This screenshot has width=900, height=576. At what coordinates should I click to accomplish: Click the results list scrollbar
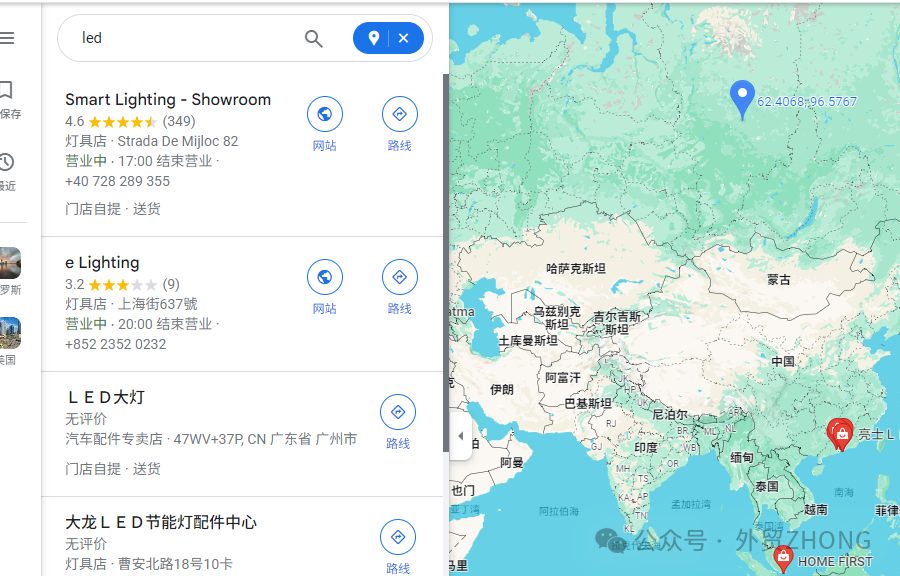click(x=445, y=263)
